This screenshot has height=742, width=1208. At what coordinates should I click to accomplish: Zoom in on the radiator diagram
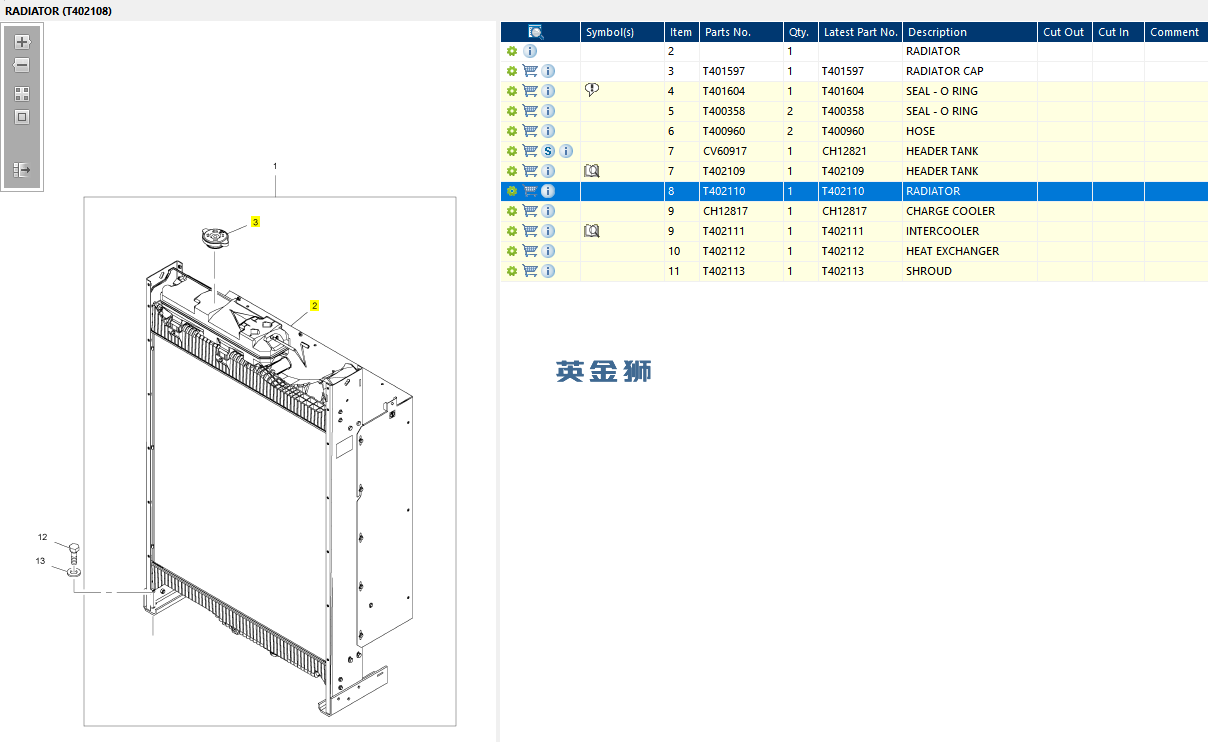coord(22,42)
